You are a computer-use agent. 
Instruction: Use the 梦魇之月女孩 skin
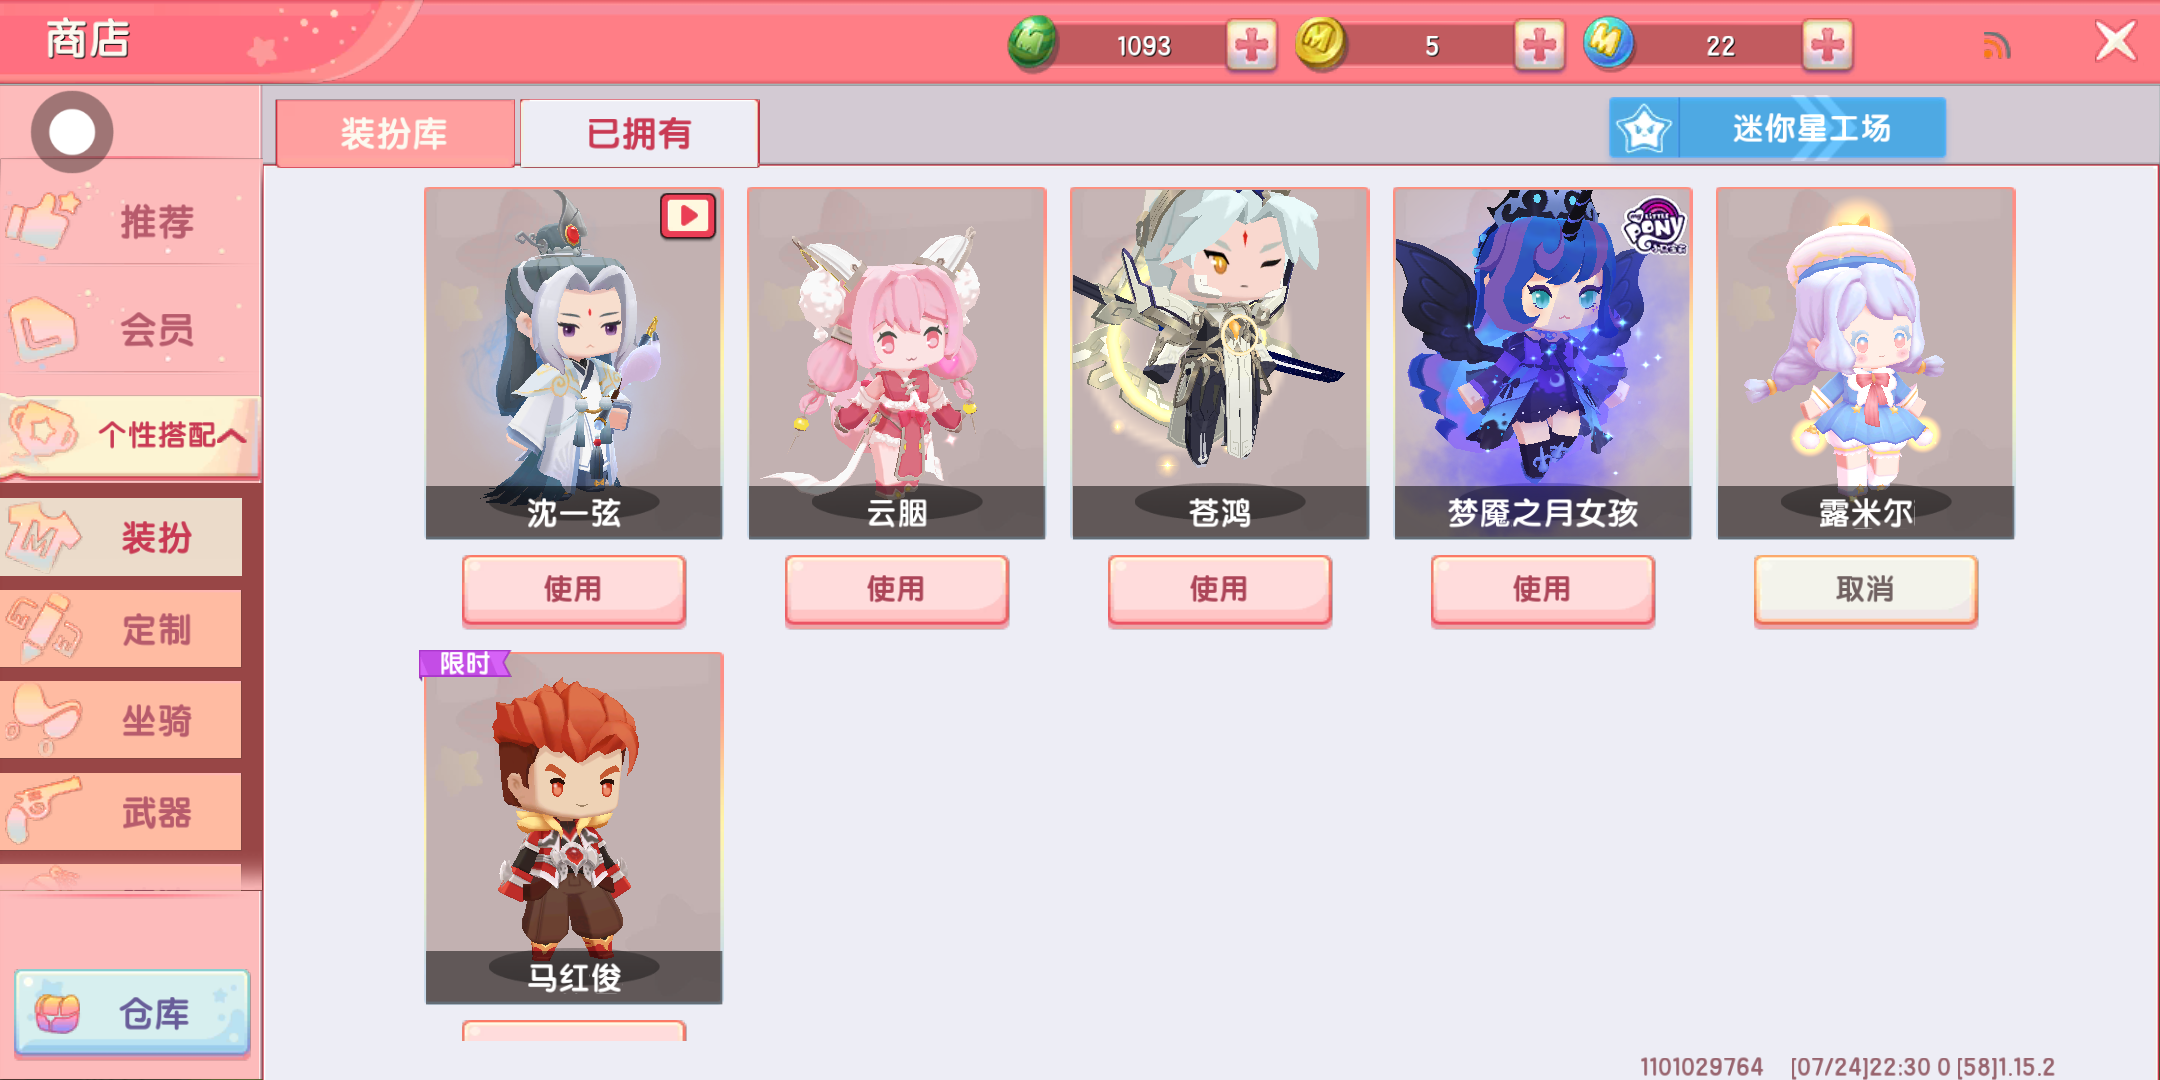click(x=1542, y=590)
